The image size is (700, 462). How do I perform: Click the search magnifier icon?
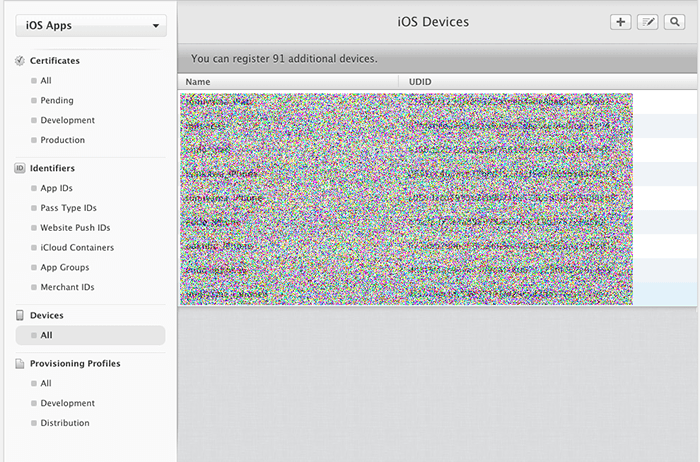point(677,22)
